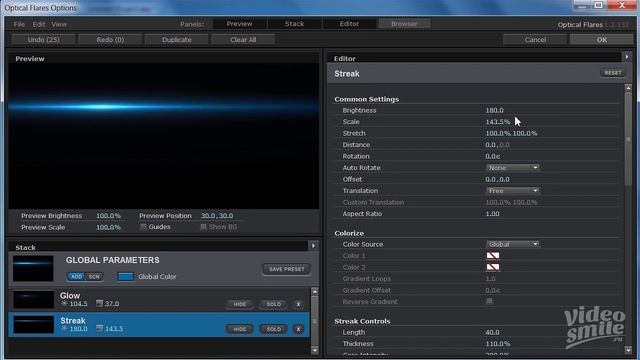
Task: Toggle the Editor panel tab
Action: (x=349, y=24)
